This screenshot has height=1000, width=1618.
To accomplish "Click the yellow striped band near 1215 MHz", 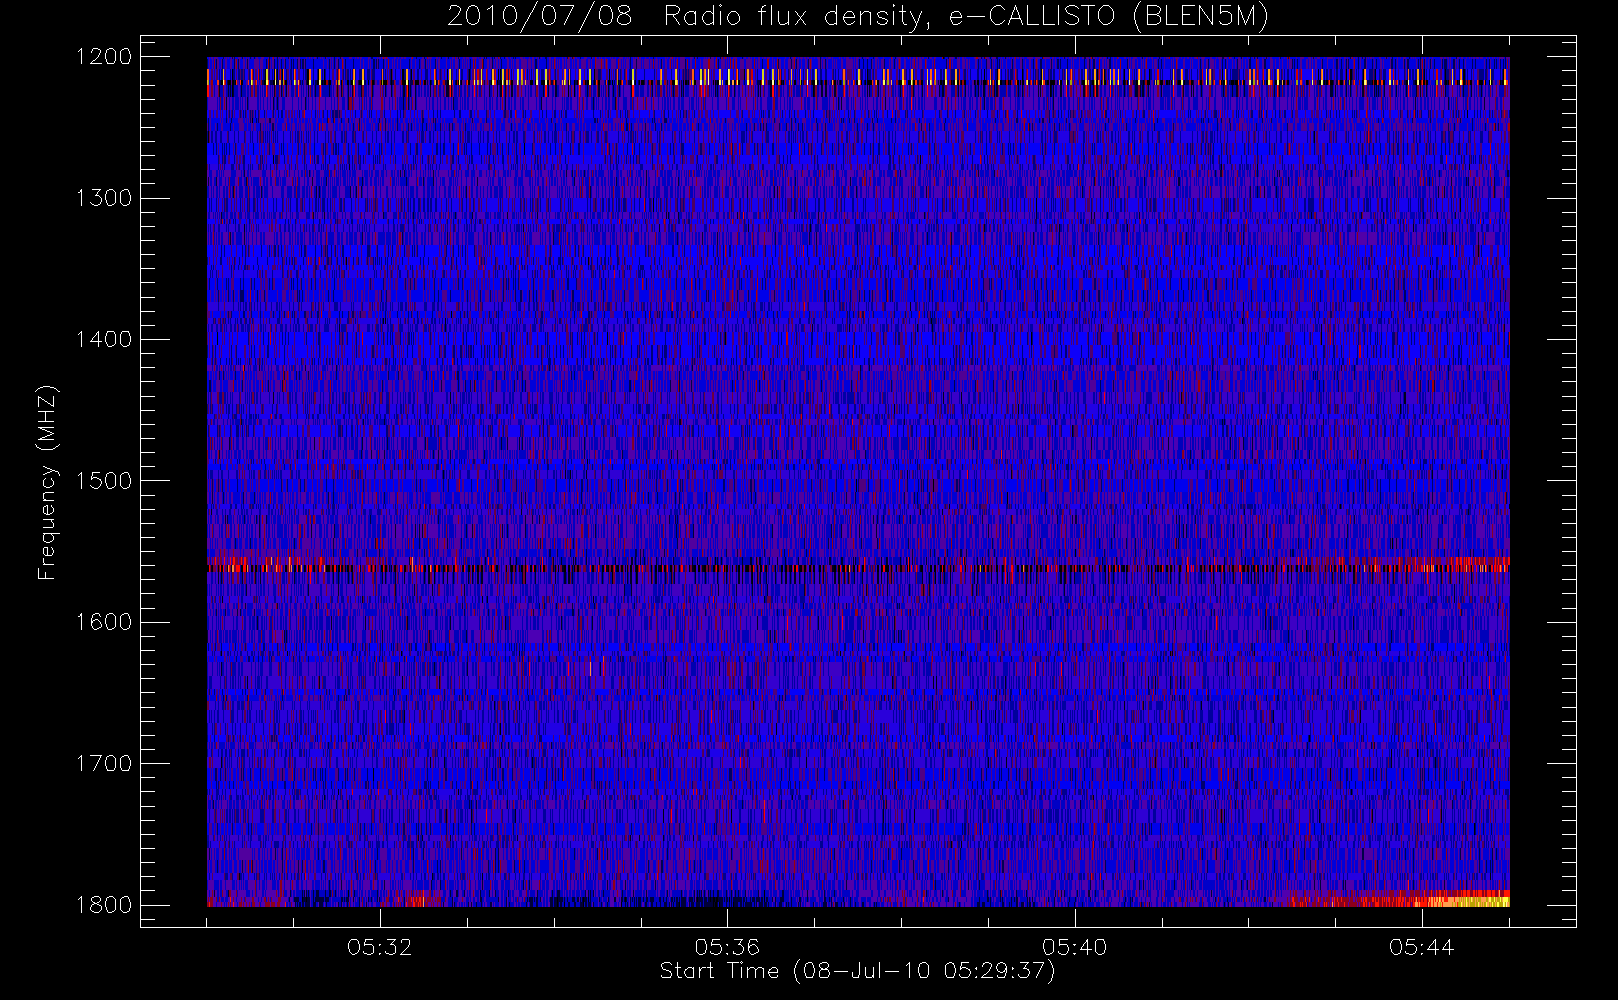I will (858, 77).
